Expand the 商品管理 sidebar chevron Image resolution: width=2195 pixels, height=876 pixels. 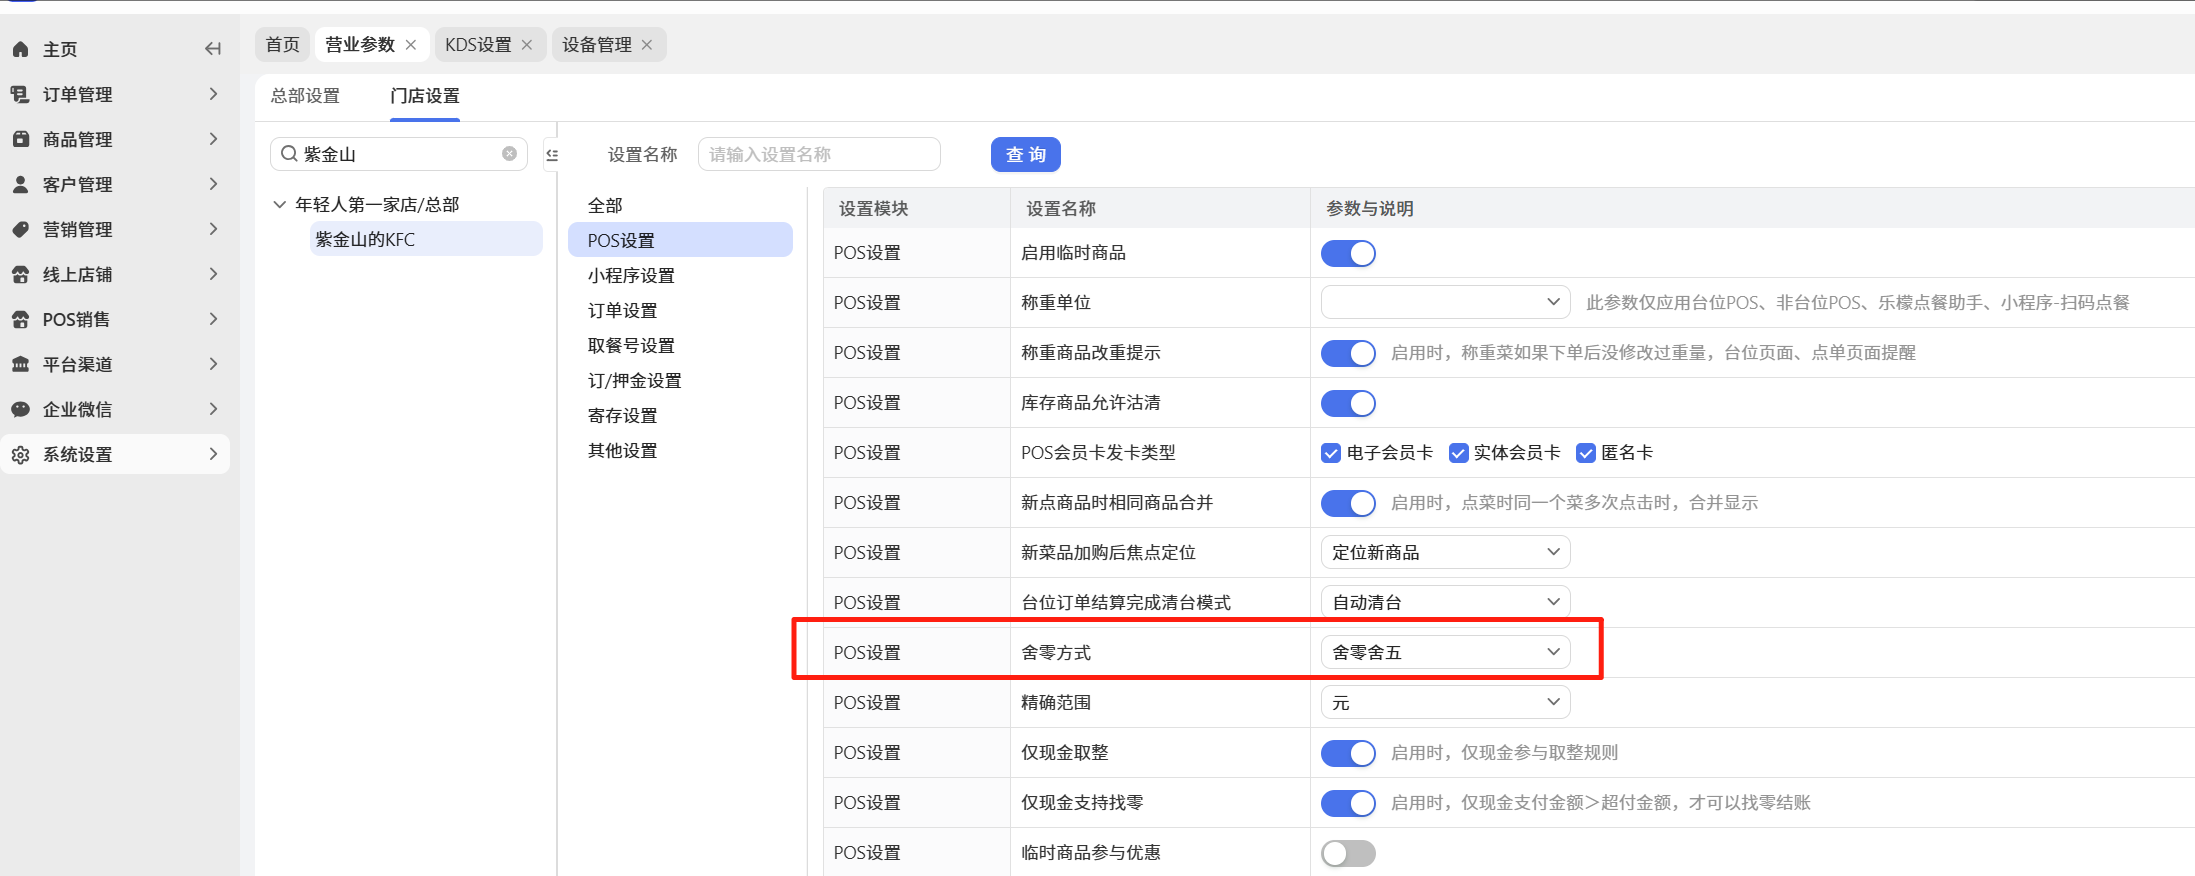213,139
